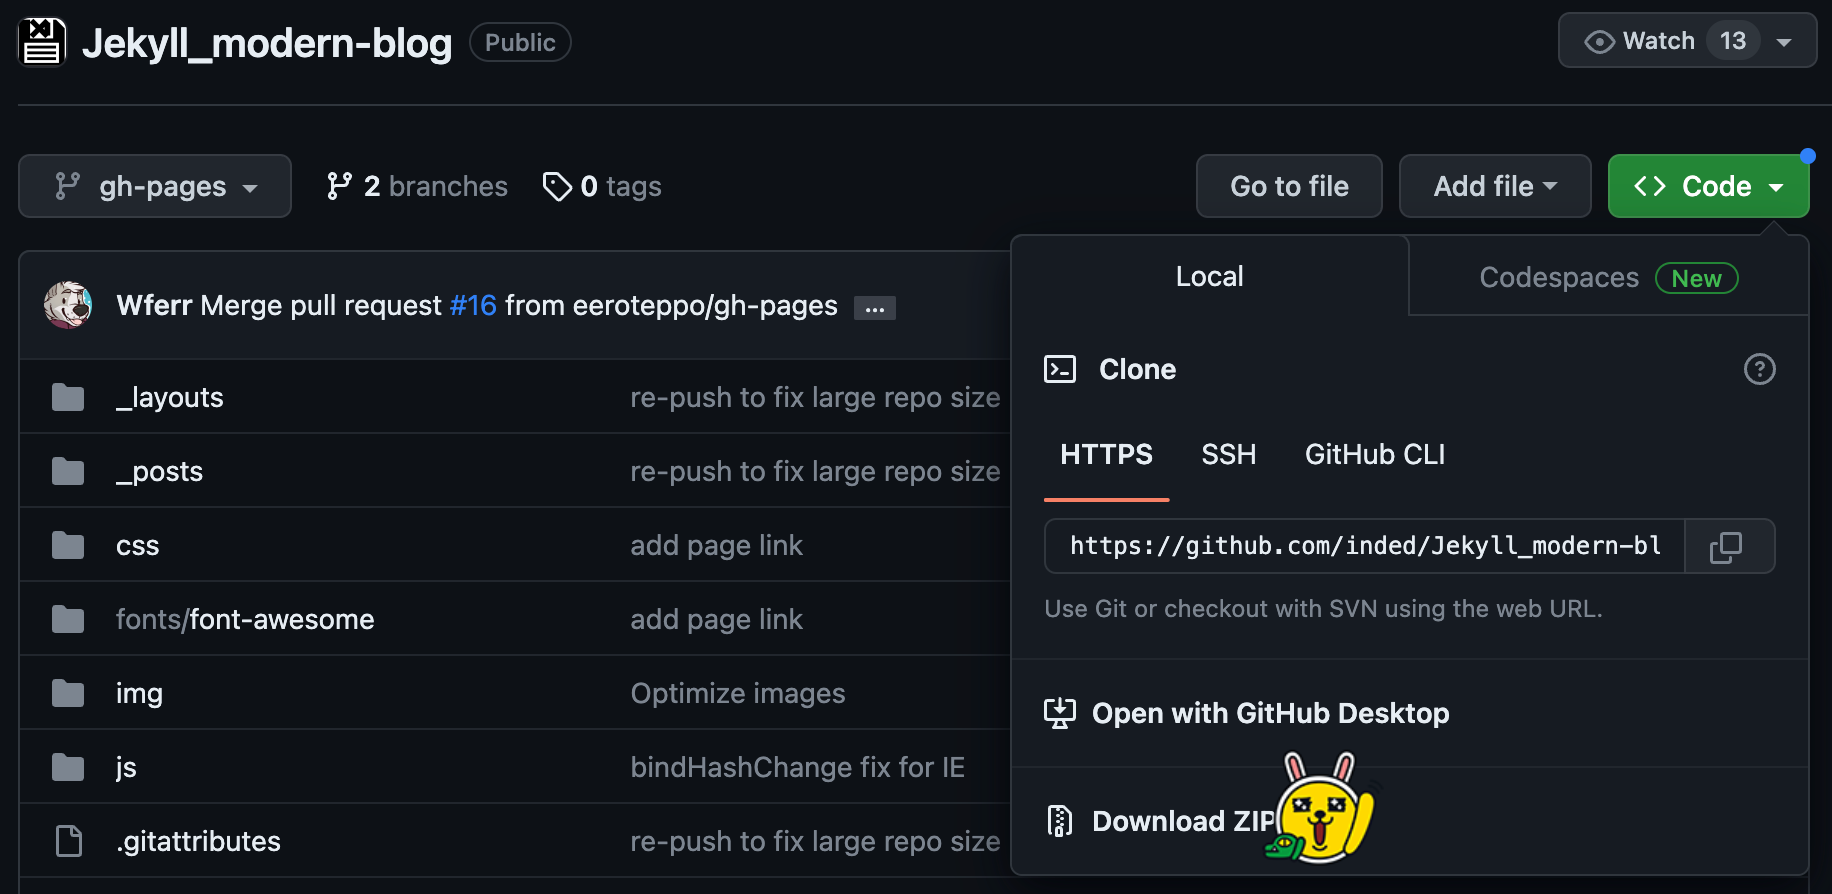Open the Add file dropdown
The height and width of the screenshot is (894, 1832).
(x=1495, y=186)
